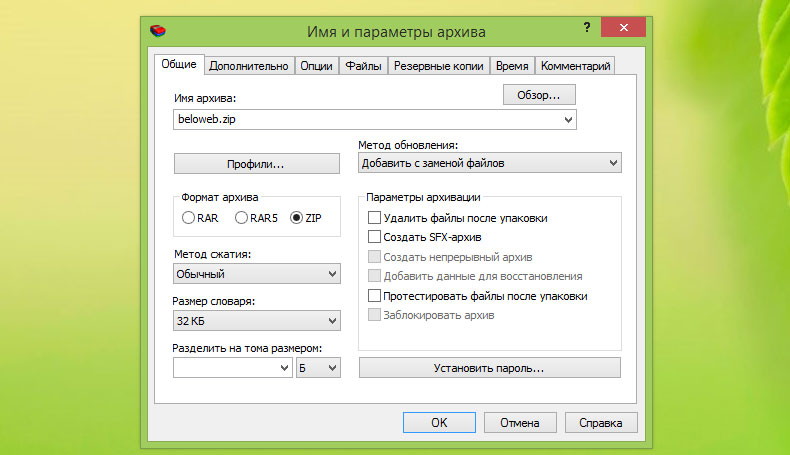Image resolution: width=790 pixels, height=455 pixels.
Task: Close the archive parameters dialog
Action: 620,28
